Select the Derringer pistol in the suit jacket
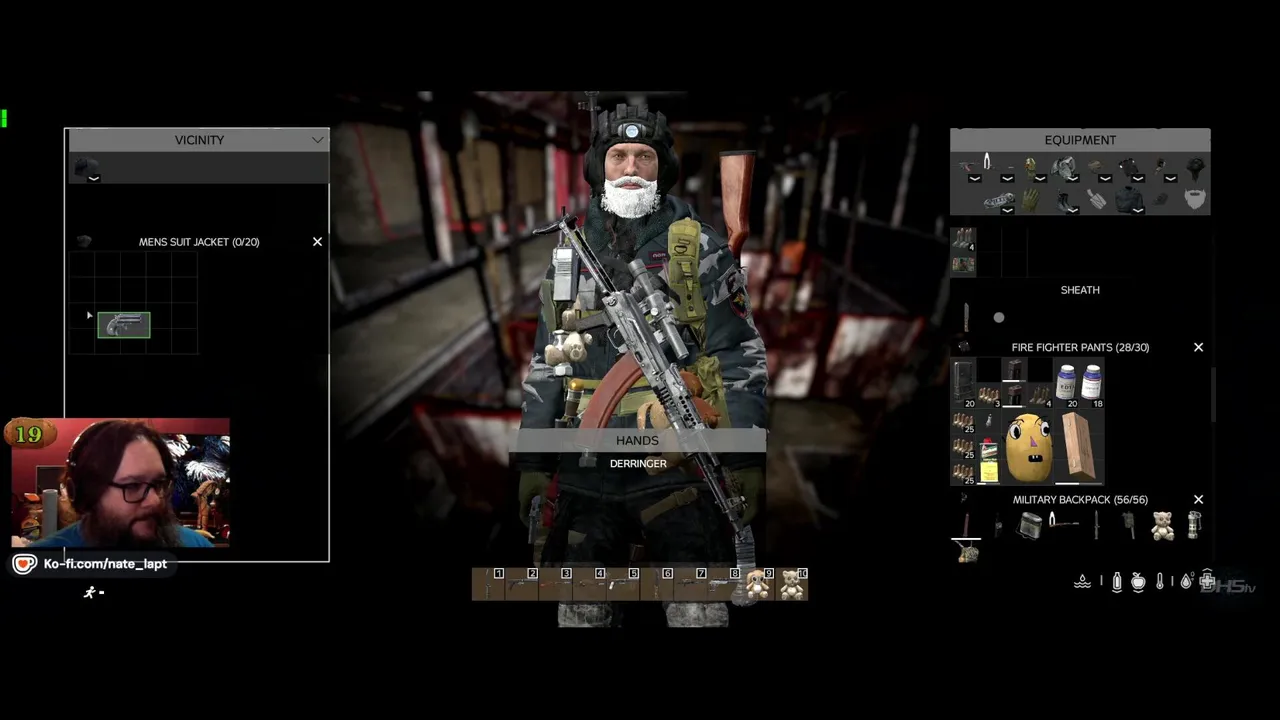This screenshot has width=1280, height=720. tap(124, 325)
